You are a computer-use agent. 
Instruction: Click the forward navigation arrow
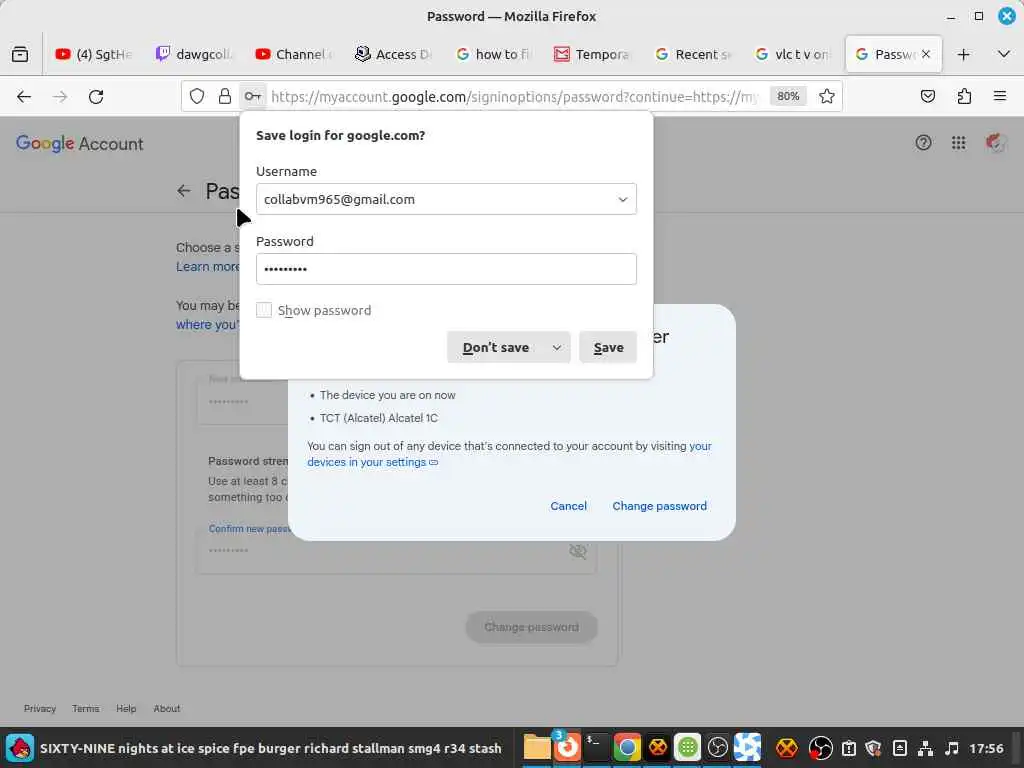click(x=60, y=97)
